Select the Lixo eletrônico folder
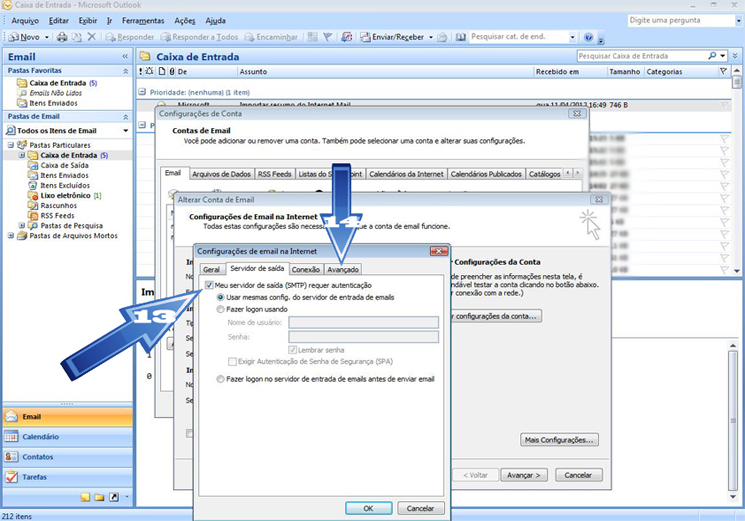The image size is (745, 521). tap(65, 195)
